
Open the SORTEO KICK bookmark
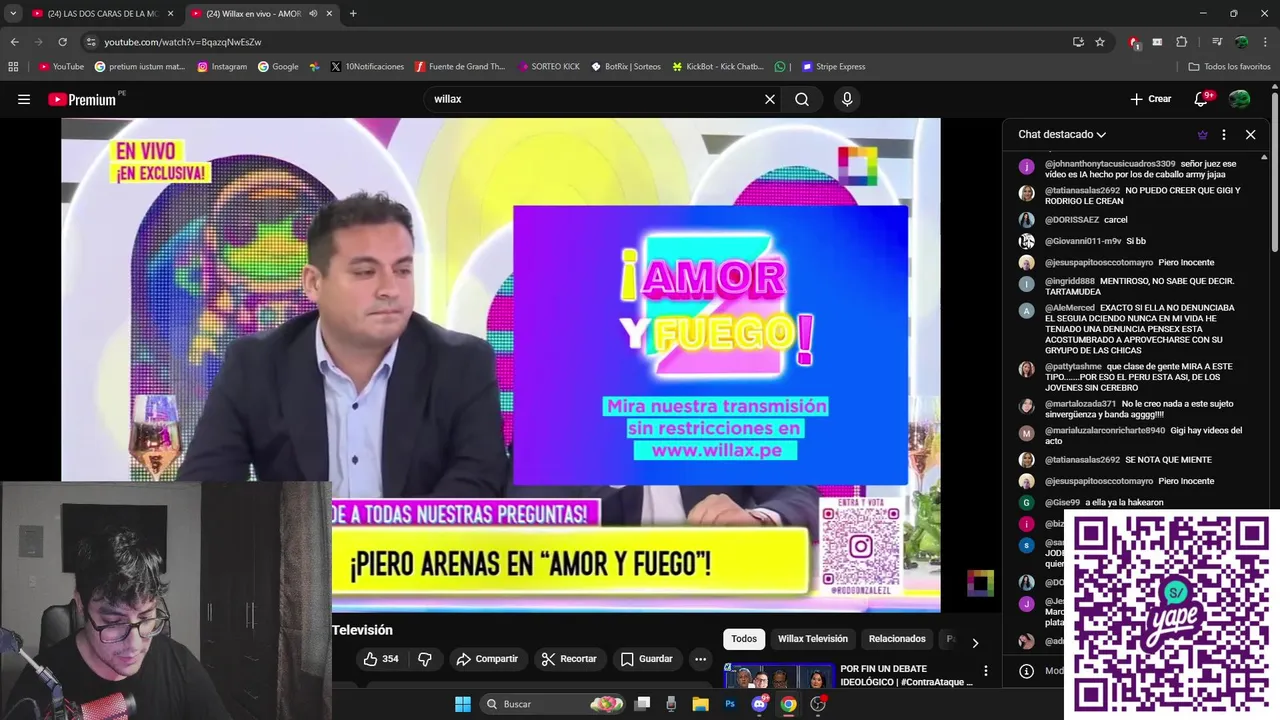point(549,67)
